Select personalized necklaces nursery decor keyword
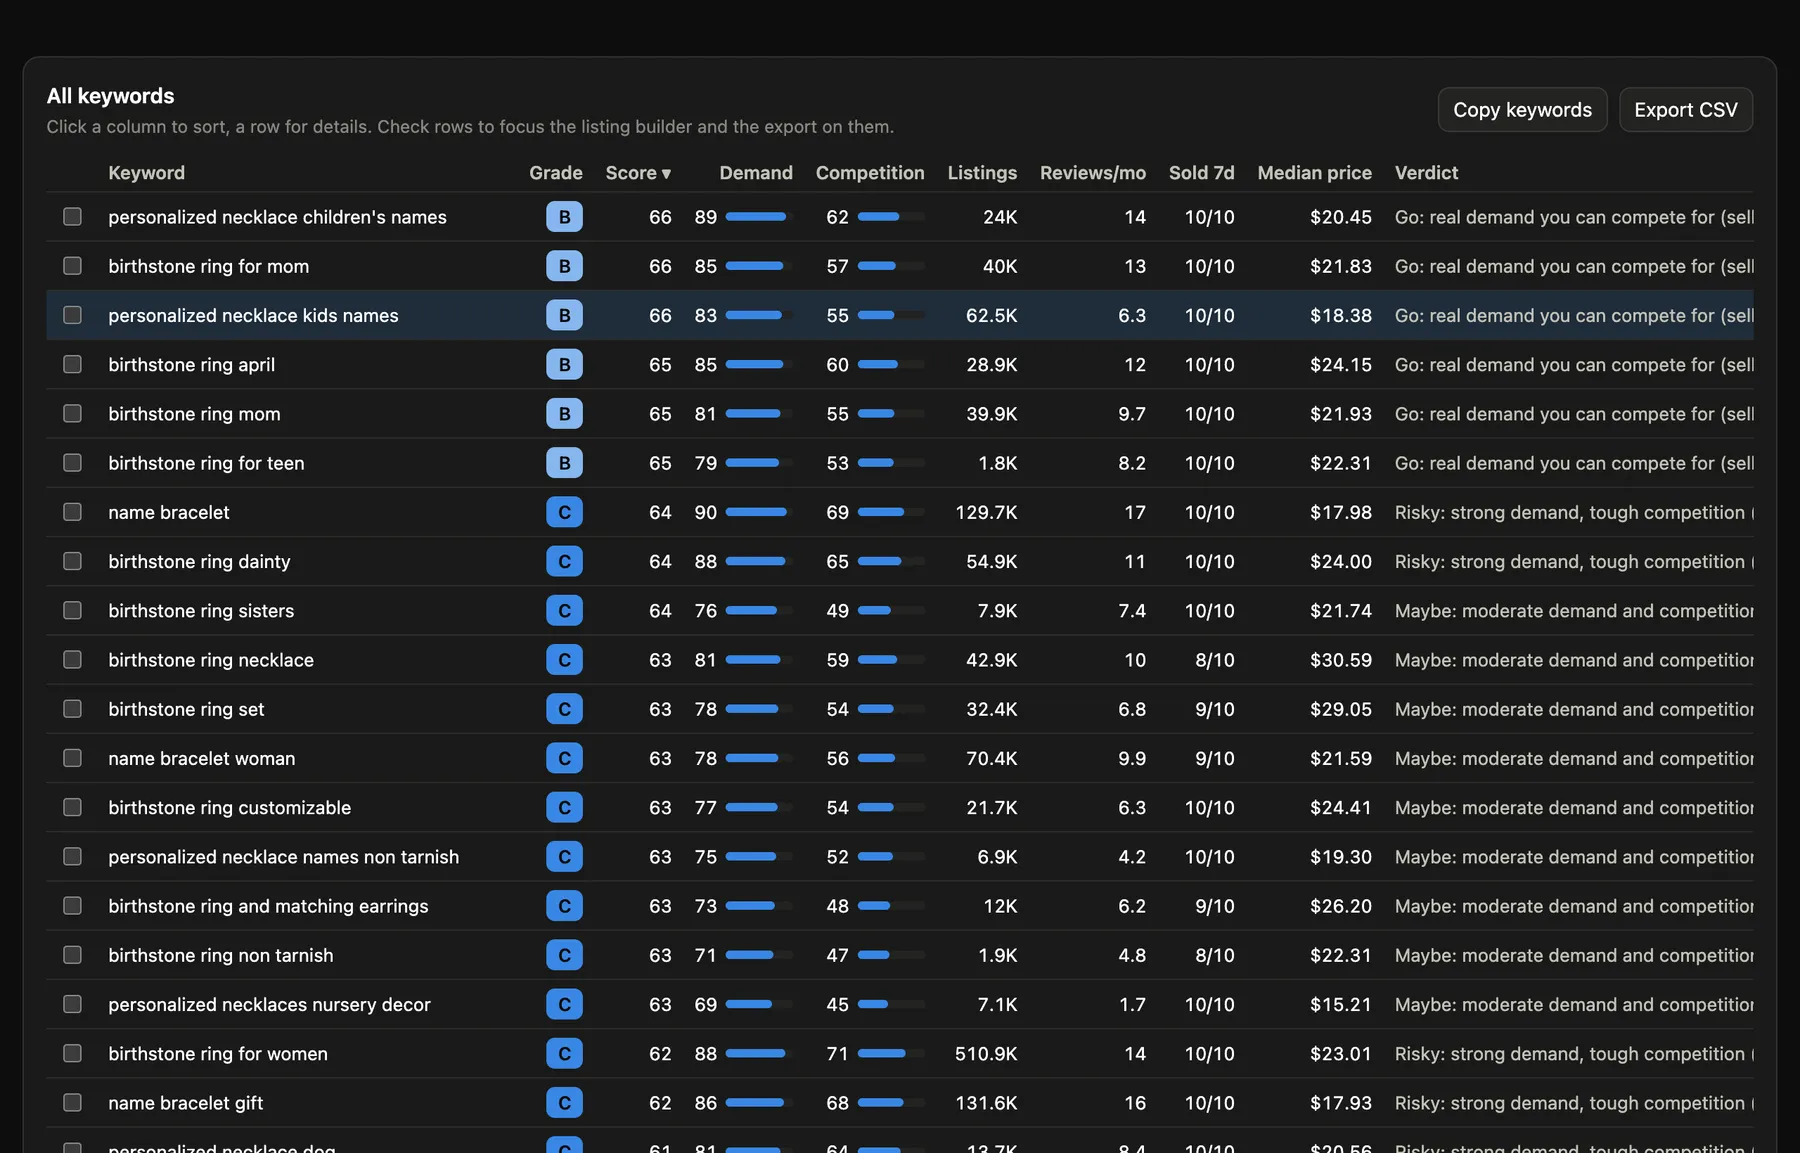This screenshot has width=1800, height=1153. [269, 1004]
